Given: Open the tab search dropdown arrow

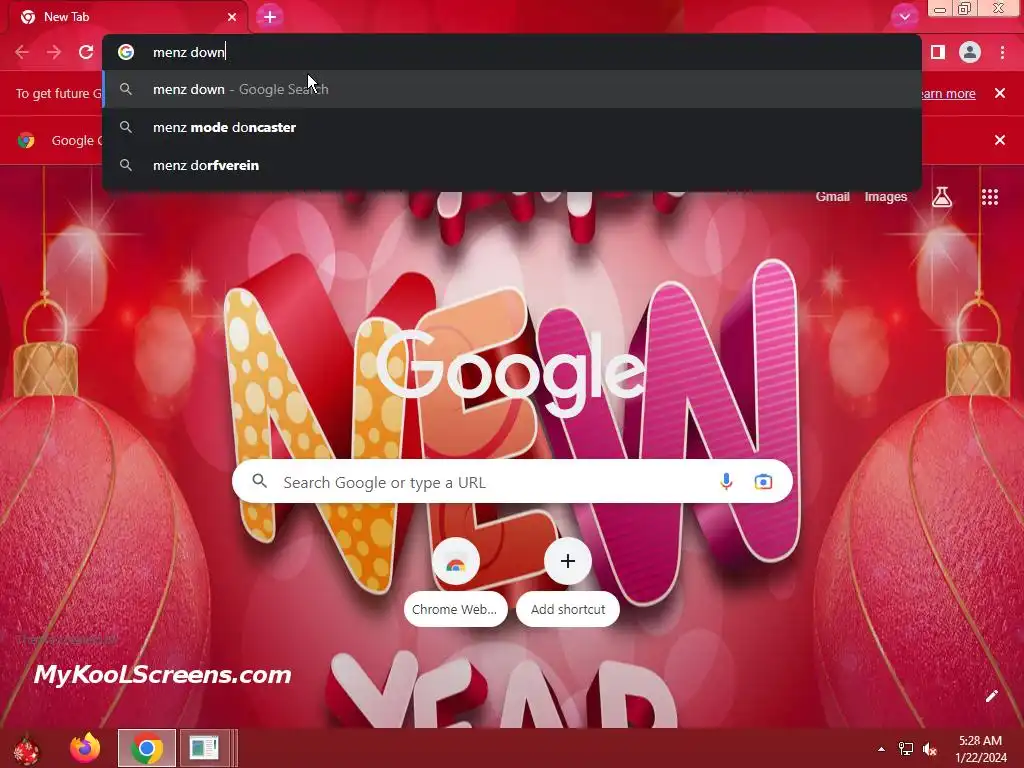Looking at the screenshot, I should pyautogui.click(x=904, y=17).
